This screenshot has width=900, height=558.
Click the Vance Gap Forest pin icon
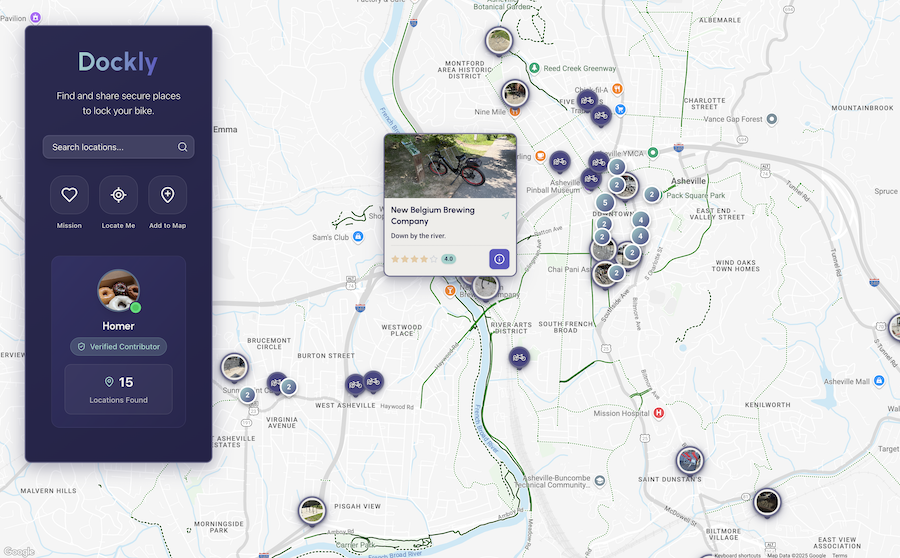772,119
